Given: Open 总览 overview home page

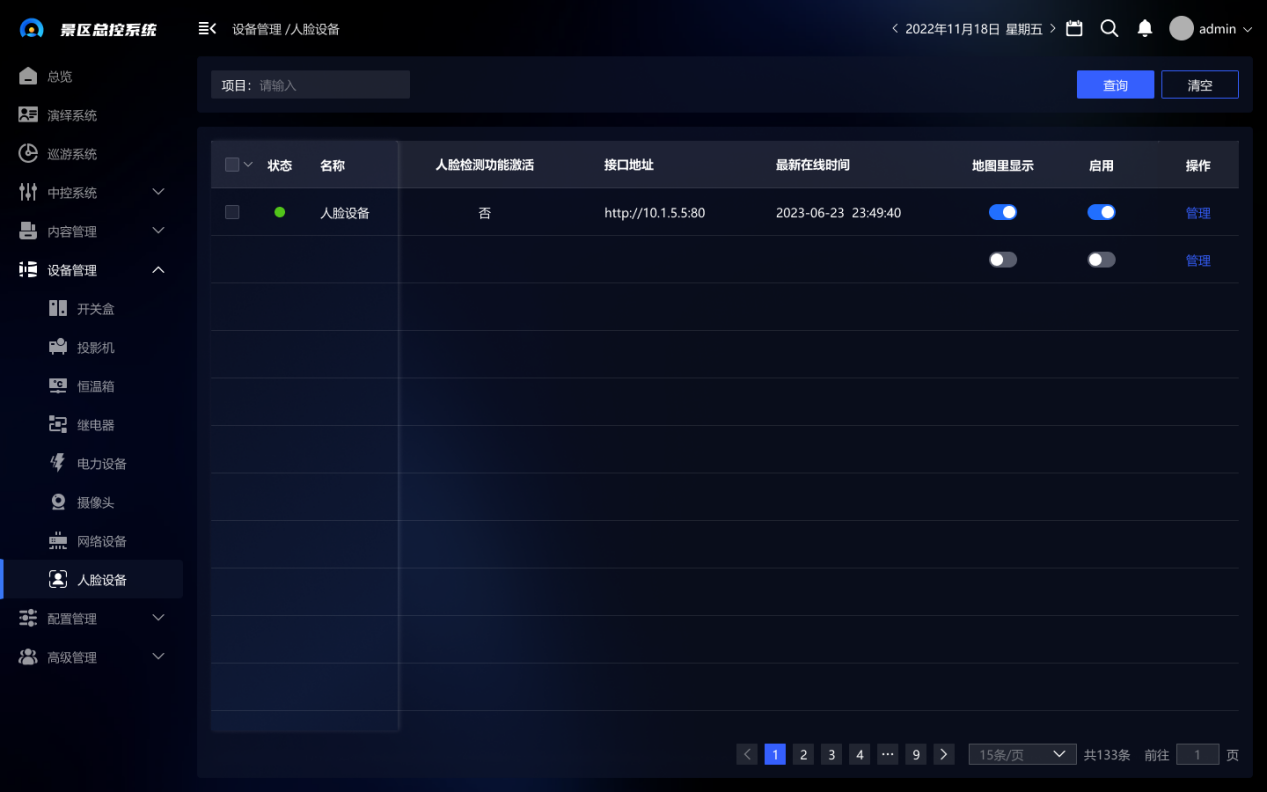Looking at the screenshot, I should (59, 77).
